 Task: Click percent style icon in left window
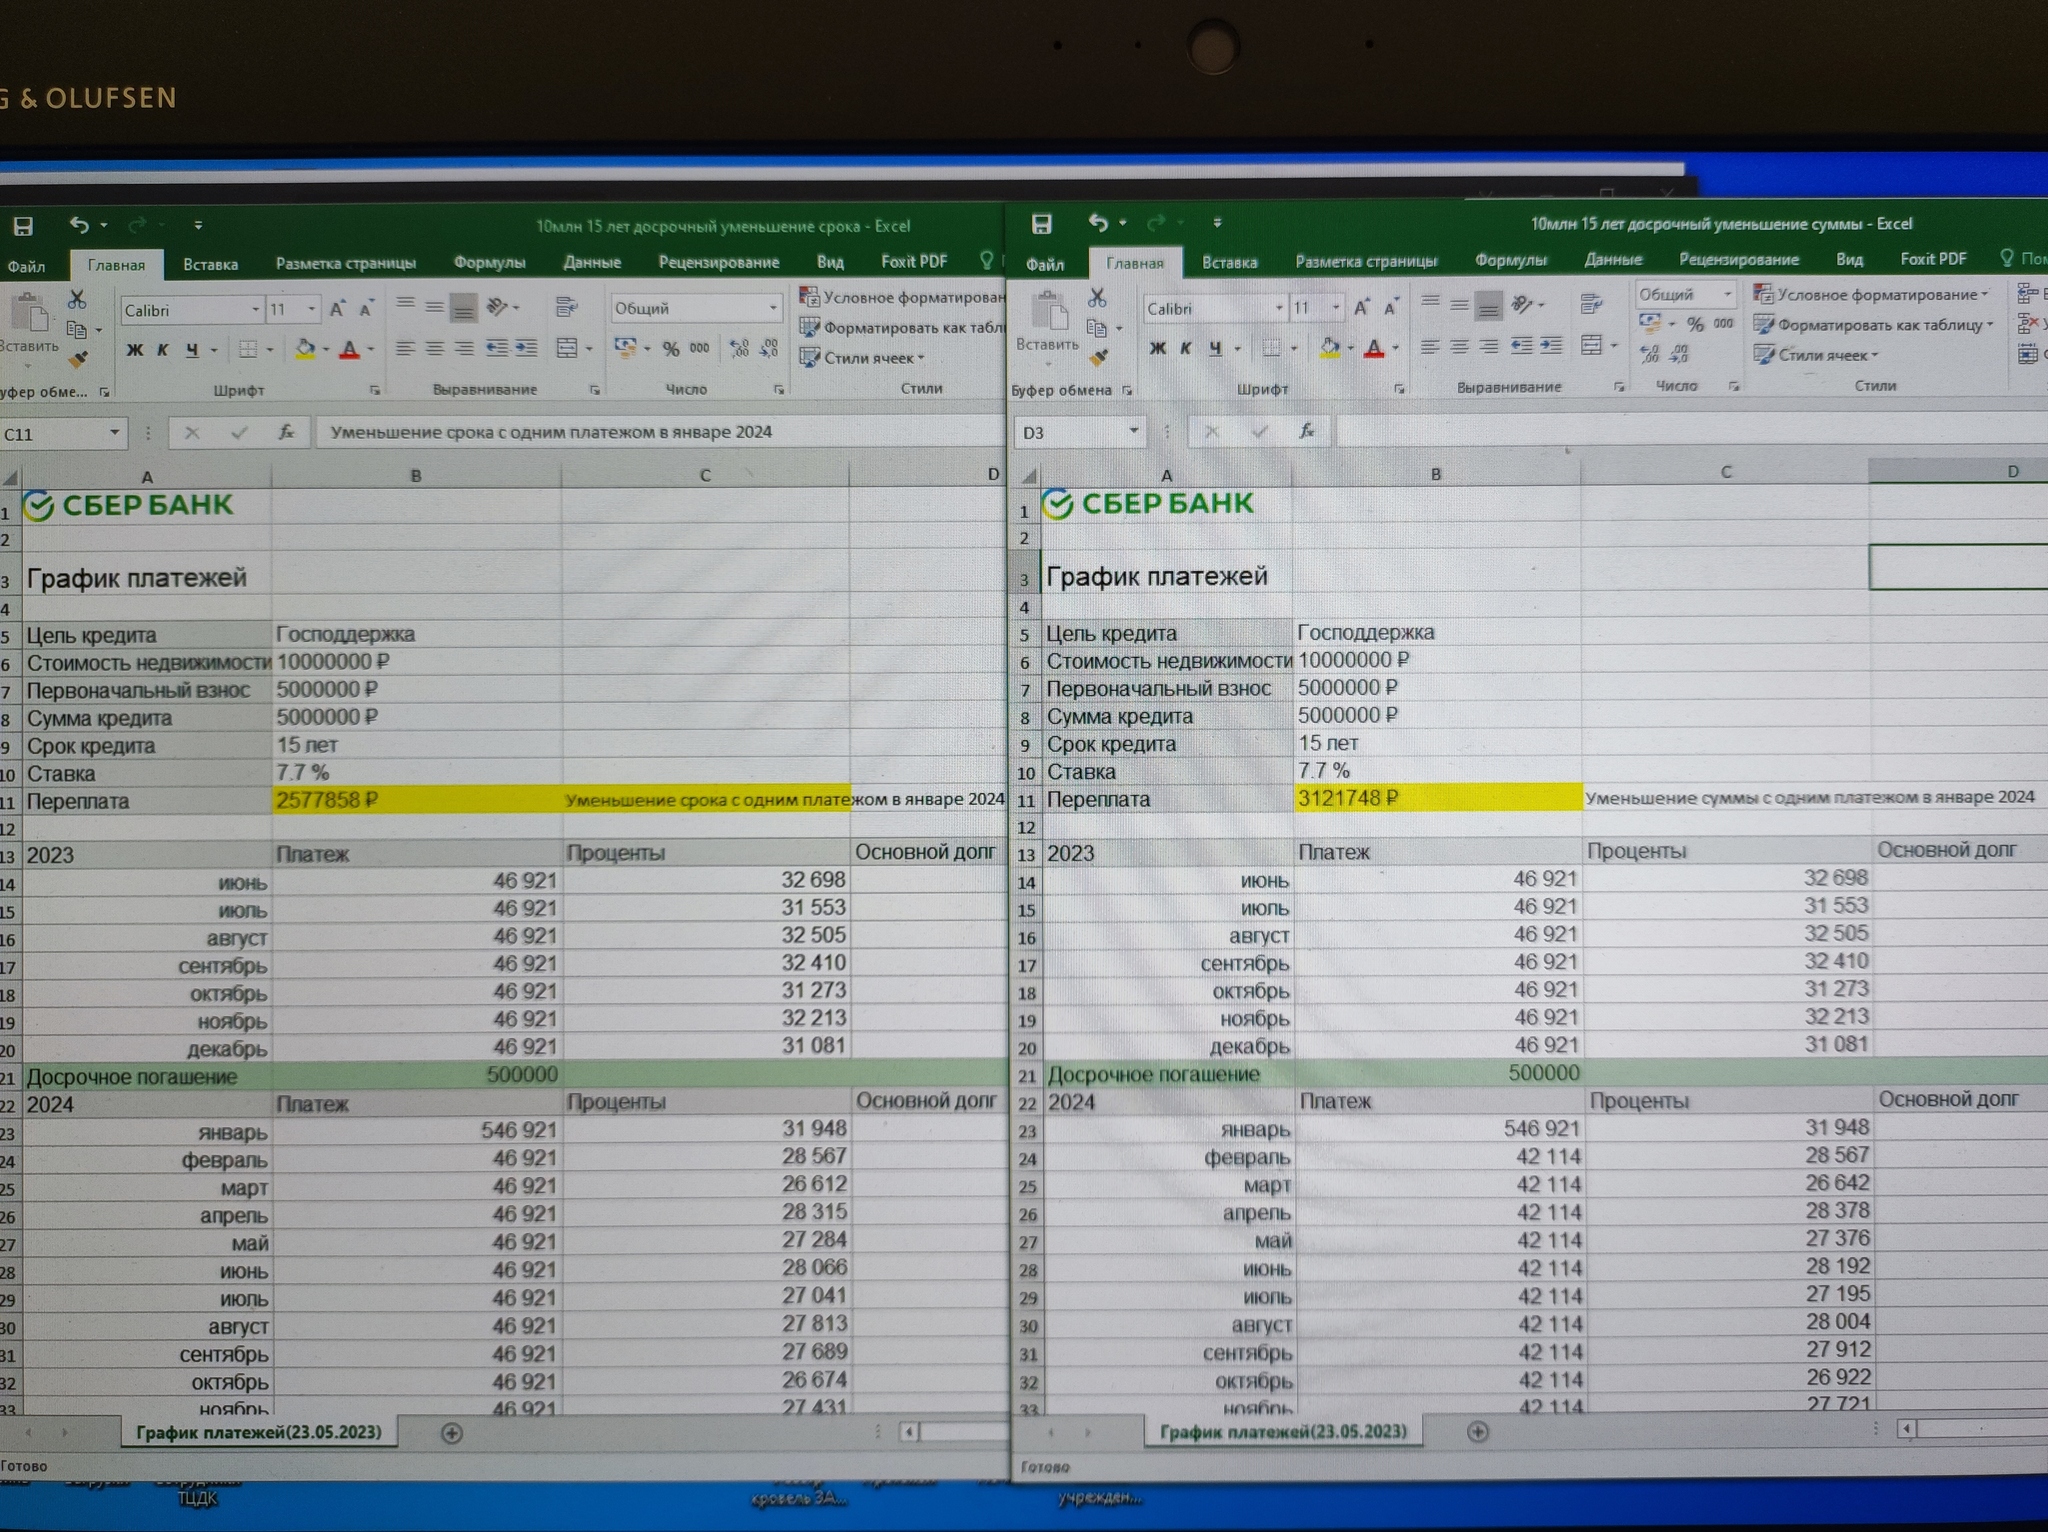pyautogui.click(x=671, y=348)
